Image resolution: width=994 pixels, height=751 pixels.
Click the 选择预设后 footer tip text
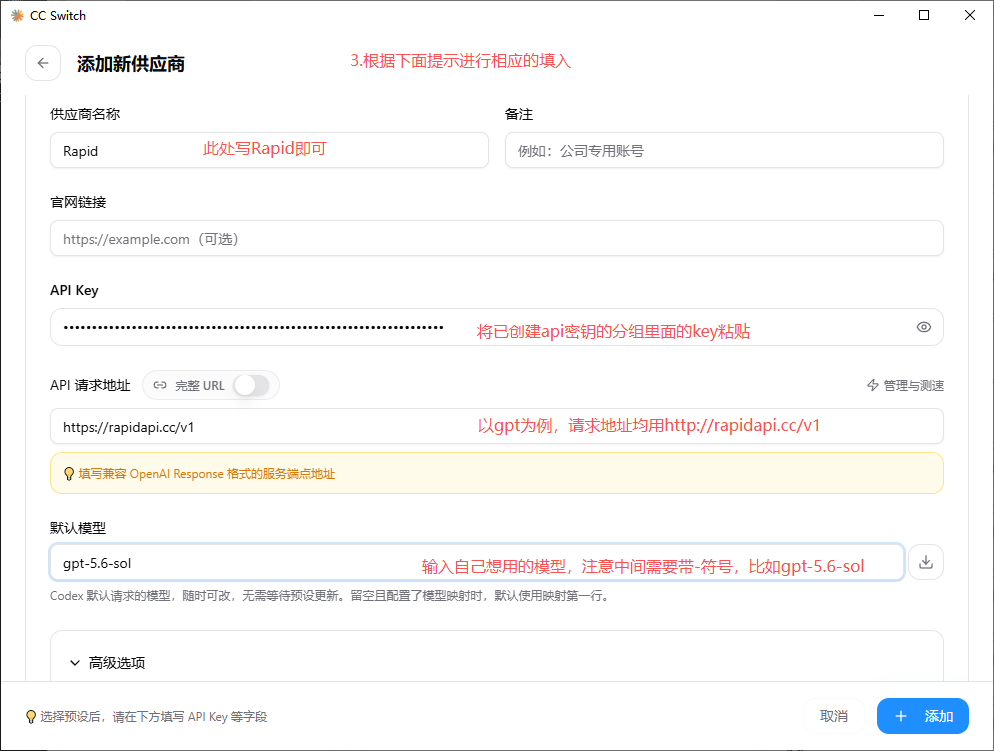[153, 717]
